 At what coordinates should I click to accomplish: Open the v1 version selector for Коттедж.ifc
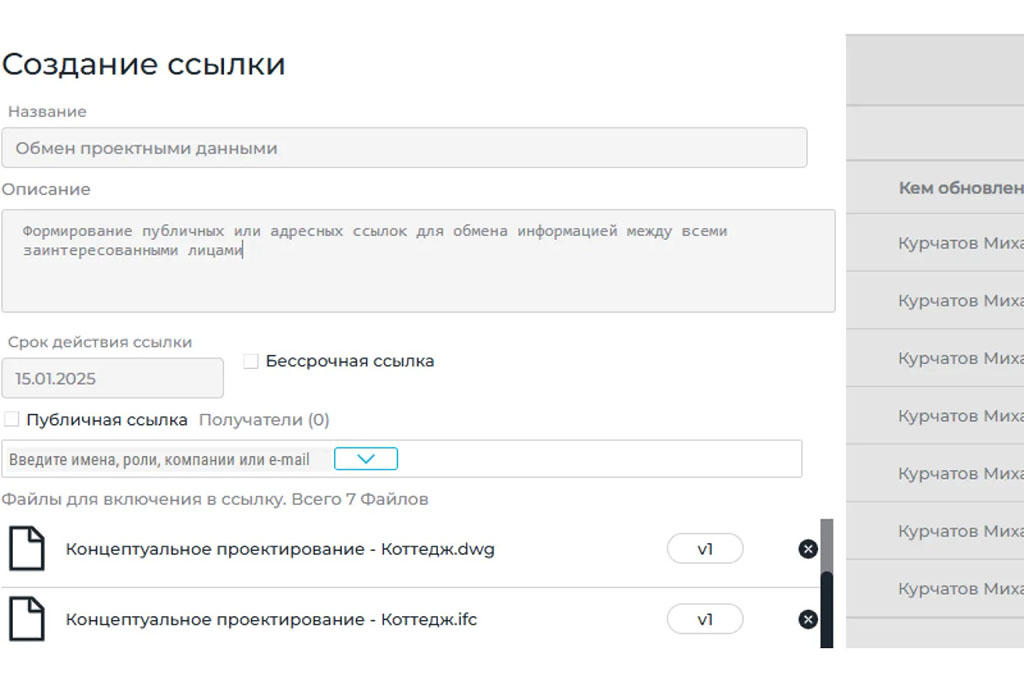tap(705, 620)
